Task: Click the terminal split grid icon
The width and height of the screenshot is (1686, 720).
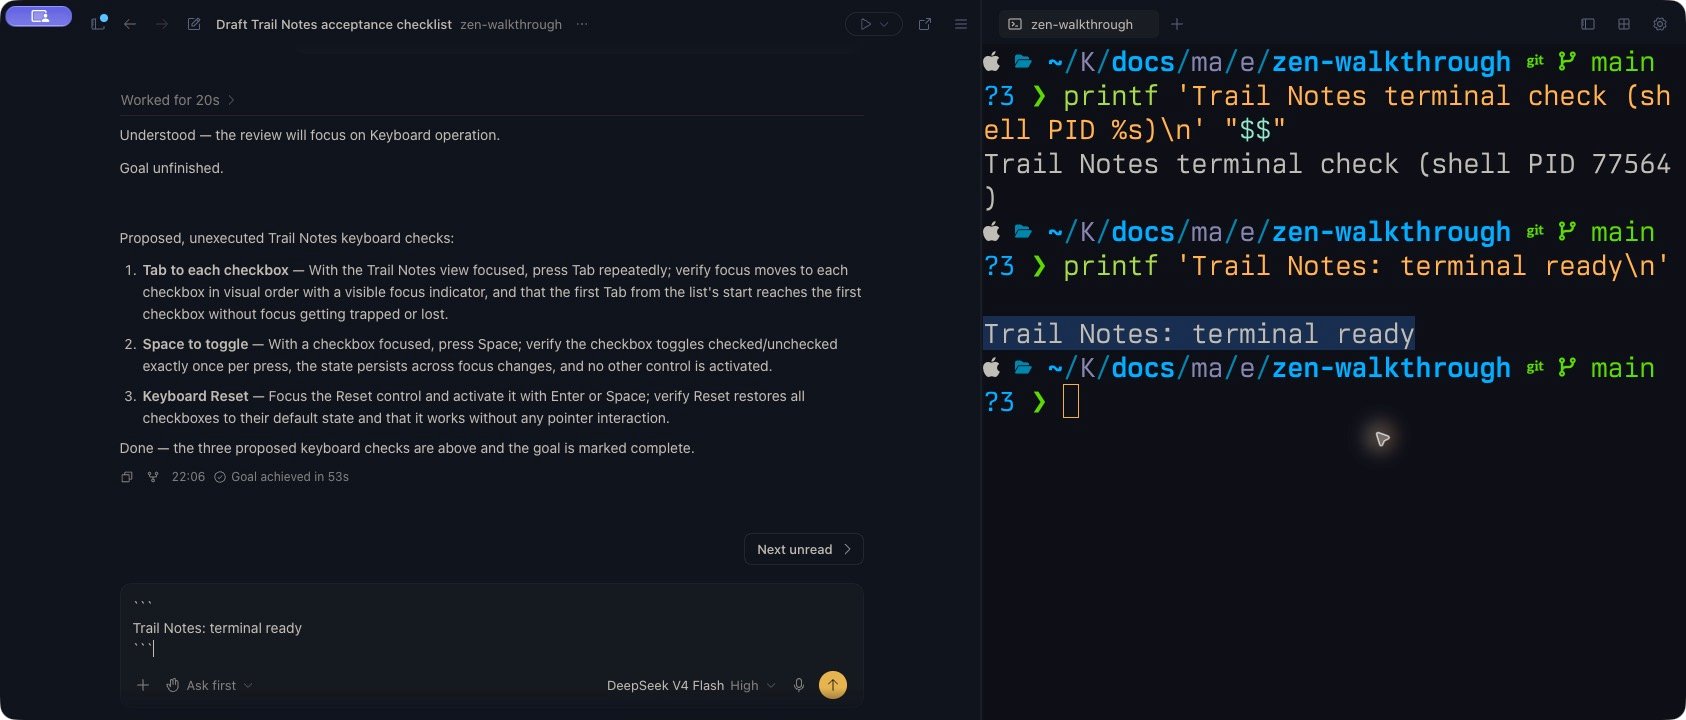Action: point(1624,24)
